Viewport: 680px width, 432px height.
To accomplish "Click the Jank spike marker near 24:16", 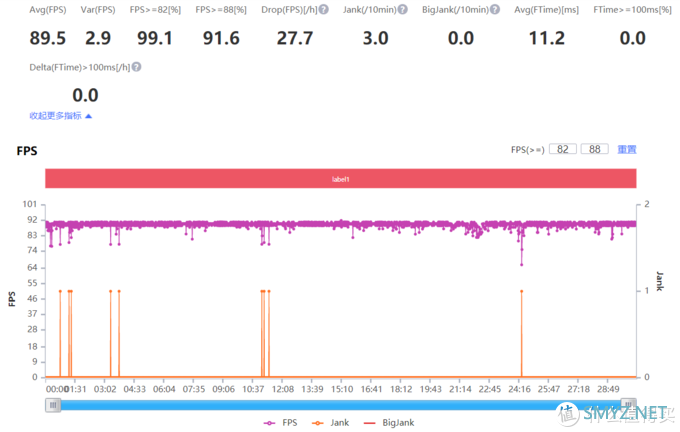I will click(521, 291).
